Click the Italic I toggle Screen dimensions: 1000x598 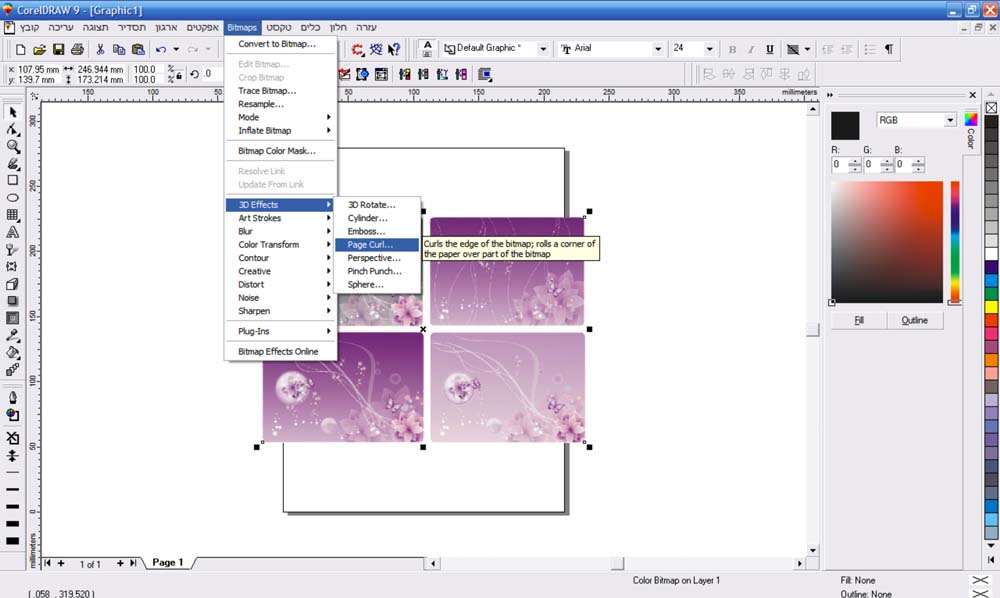click(751, 49)
